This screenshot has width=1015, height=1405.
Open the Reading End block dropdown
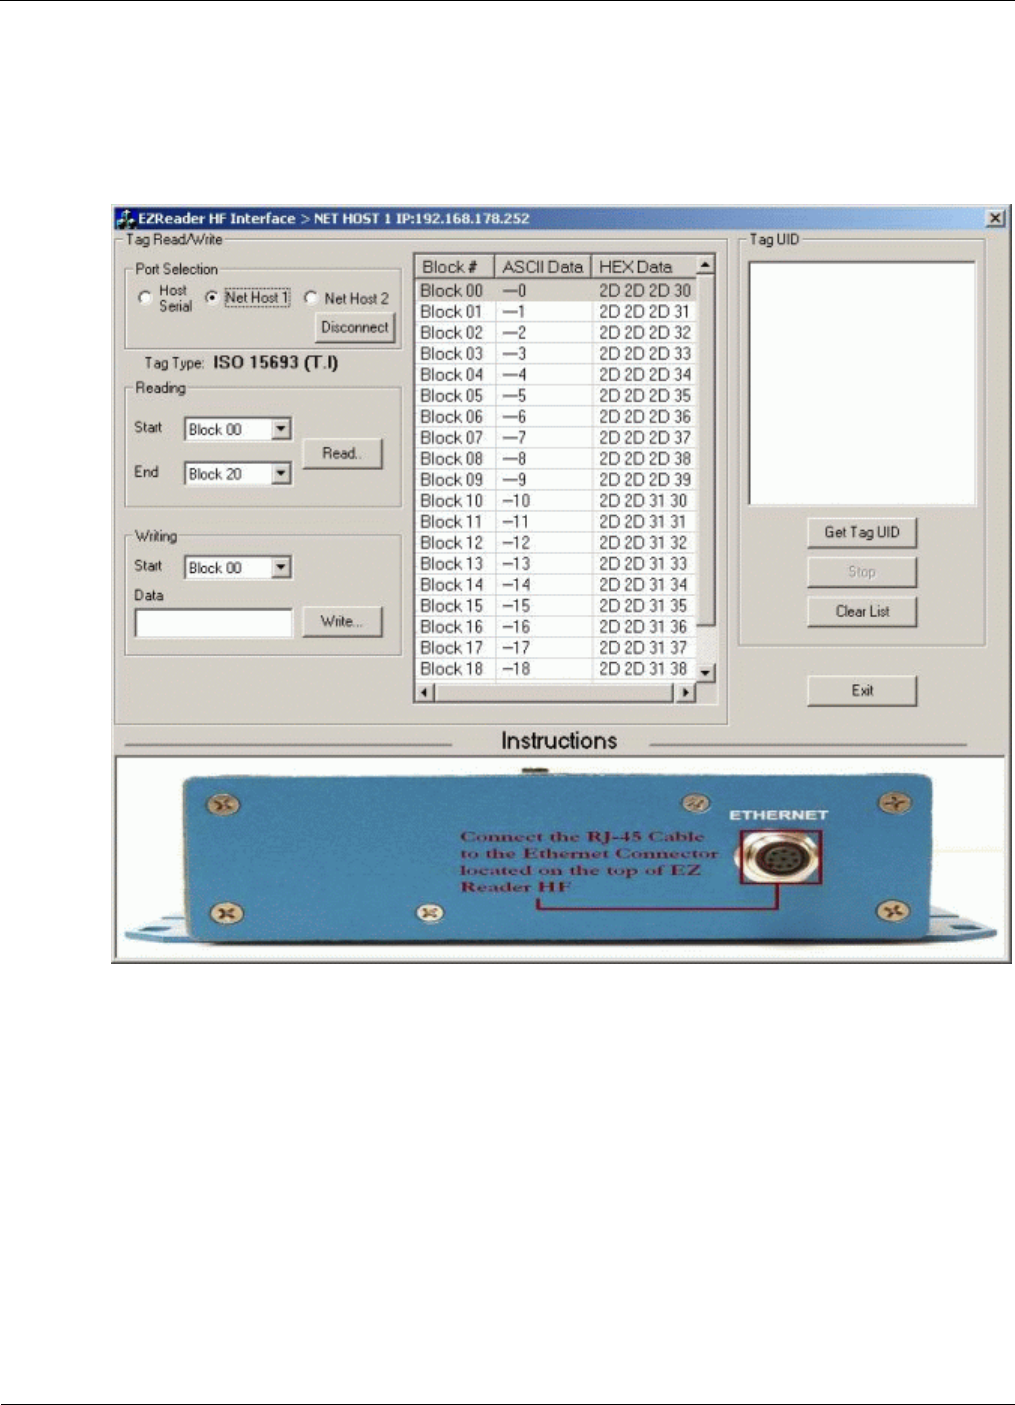(281, 474)
